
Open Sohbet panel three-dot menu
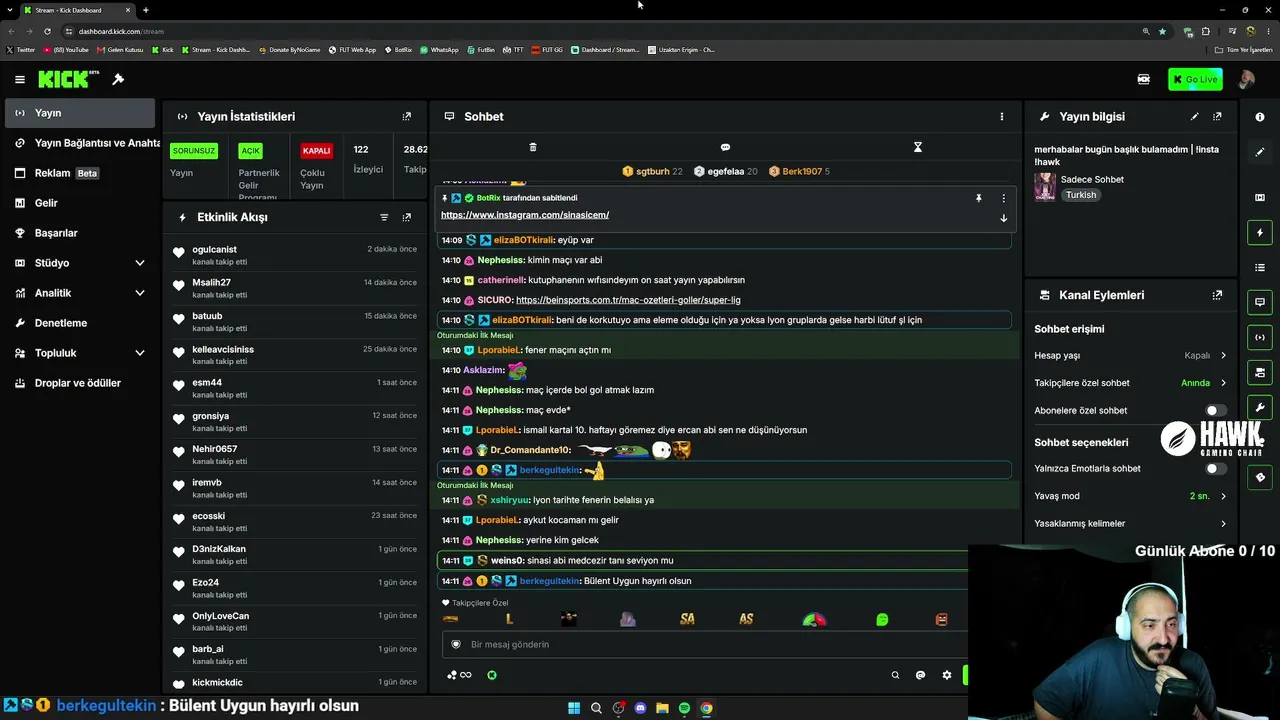tap(1002, 117)
